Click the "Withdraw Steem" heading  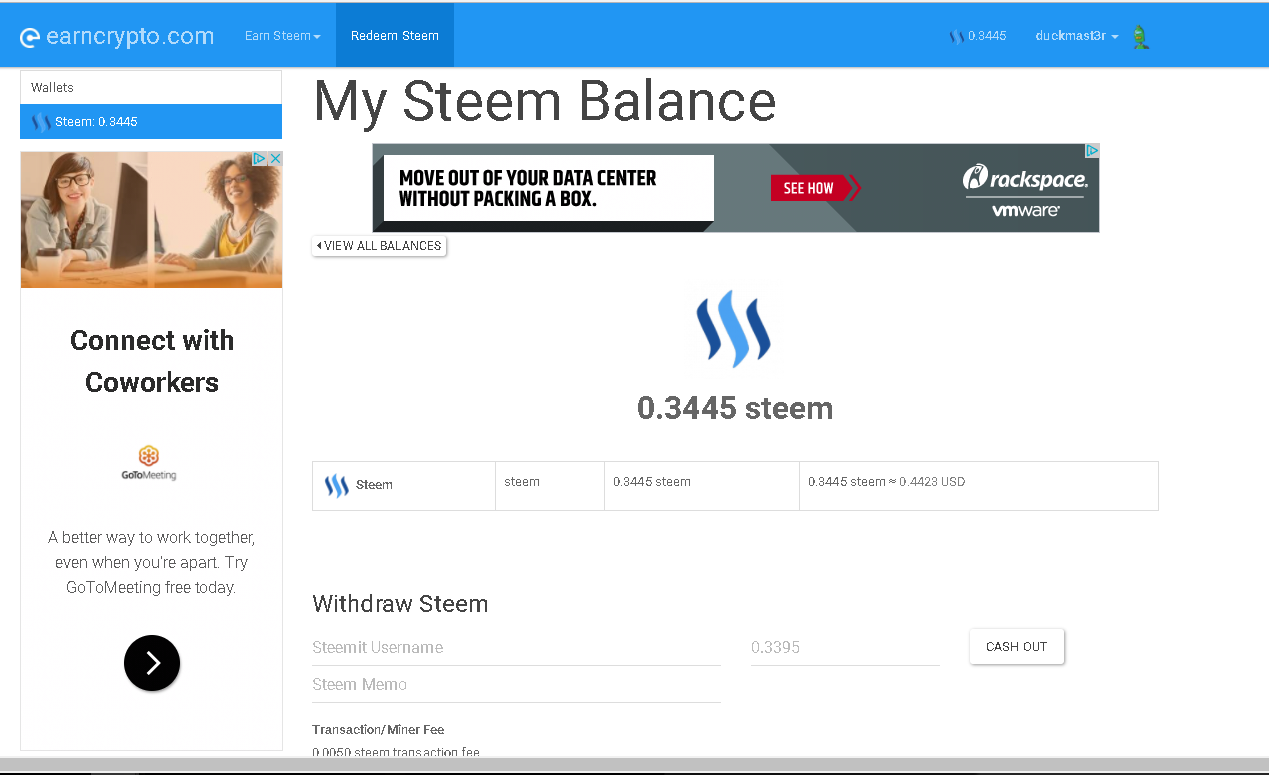coord(400,604)
